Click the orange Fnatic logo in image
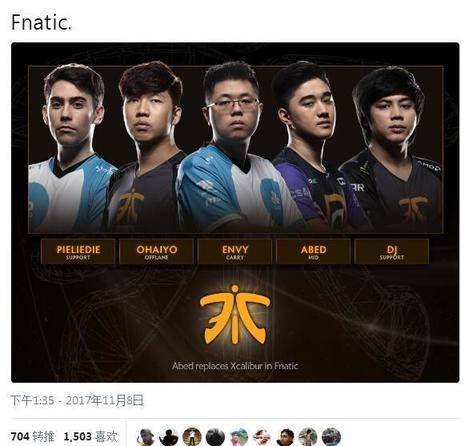Screen dimensions: 473x446 tap(235, 315)
